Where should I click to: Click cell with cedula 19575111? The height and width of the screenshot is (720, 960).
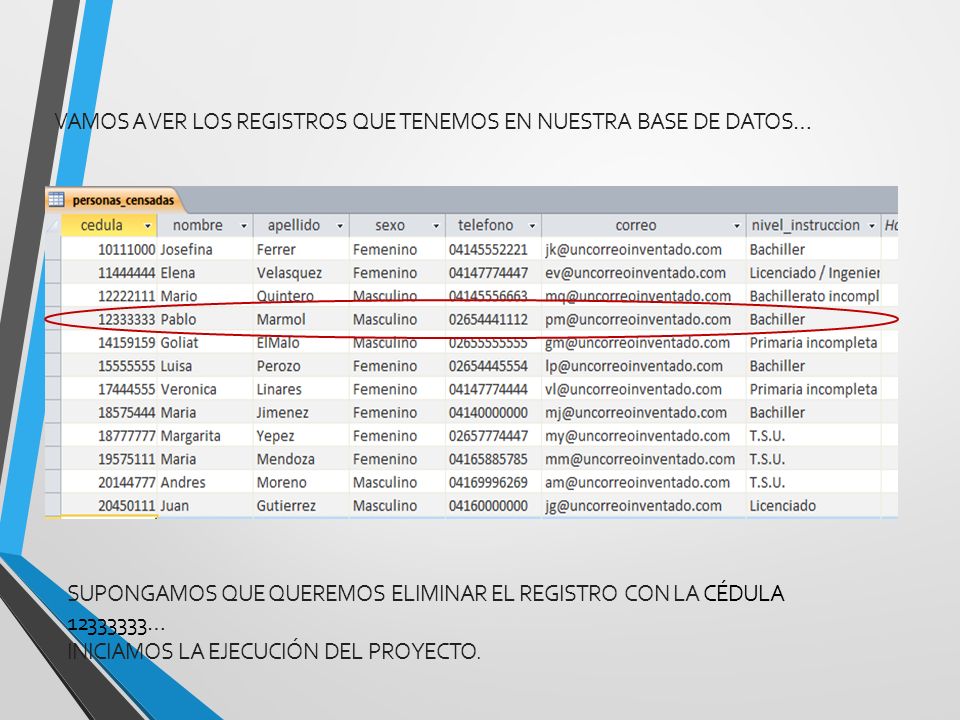pos(109,459)
